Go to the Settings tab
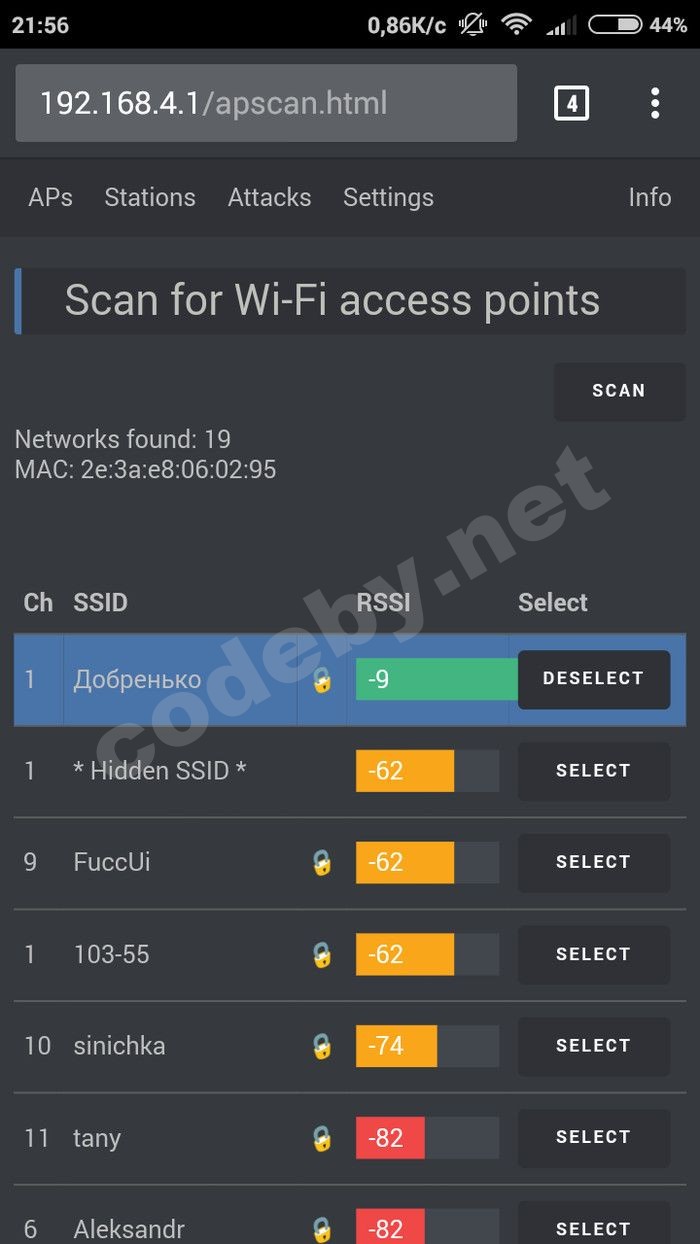 click(x=388, y=197)
